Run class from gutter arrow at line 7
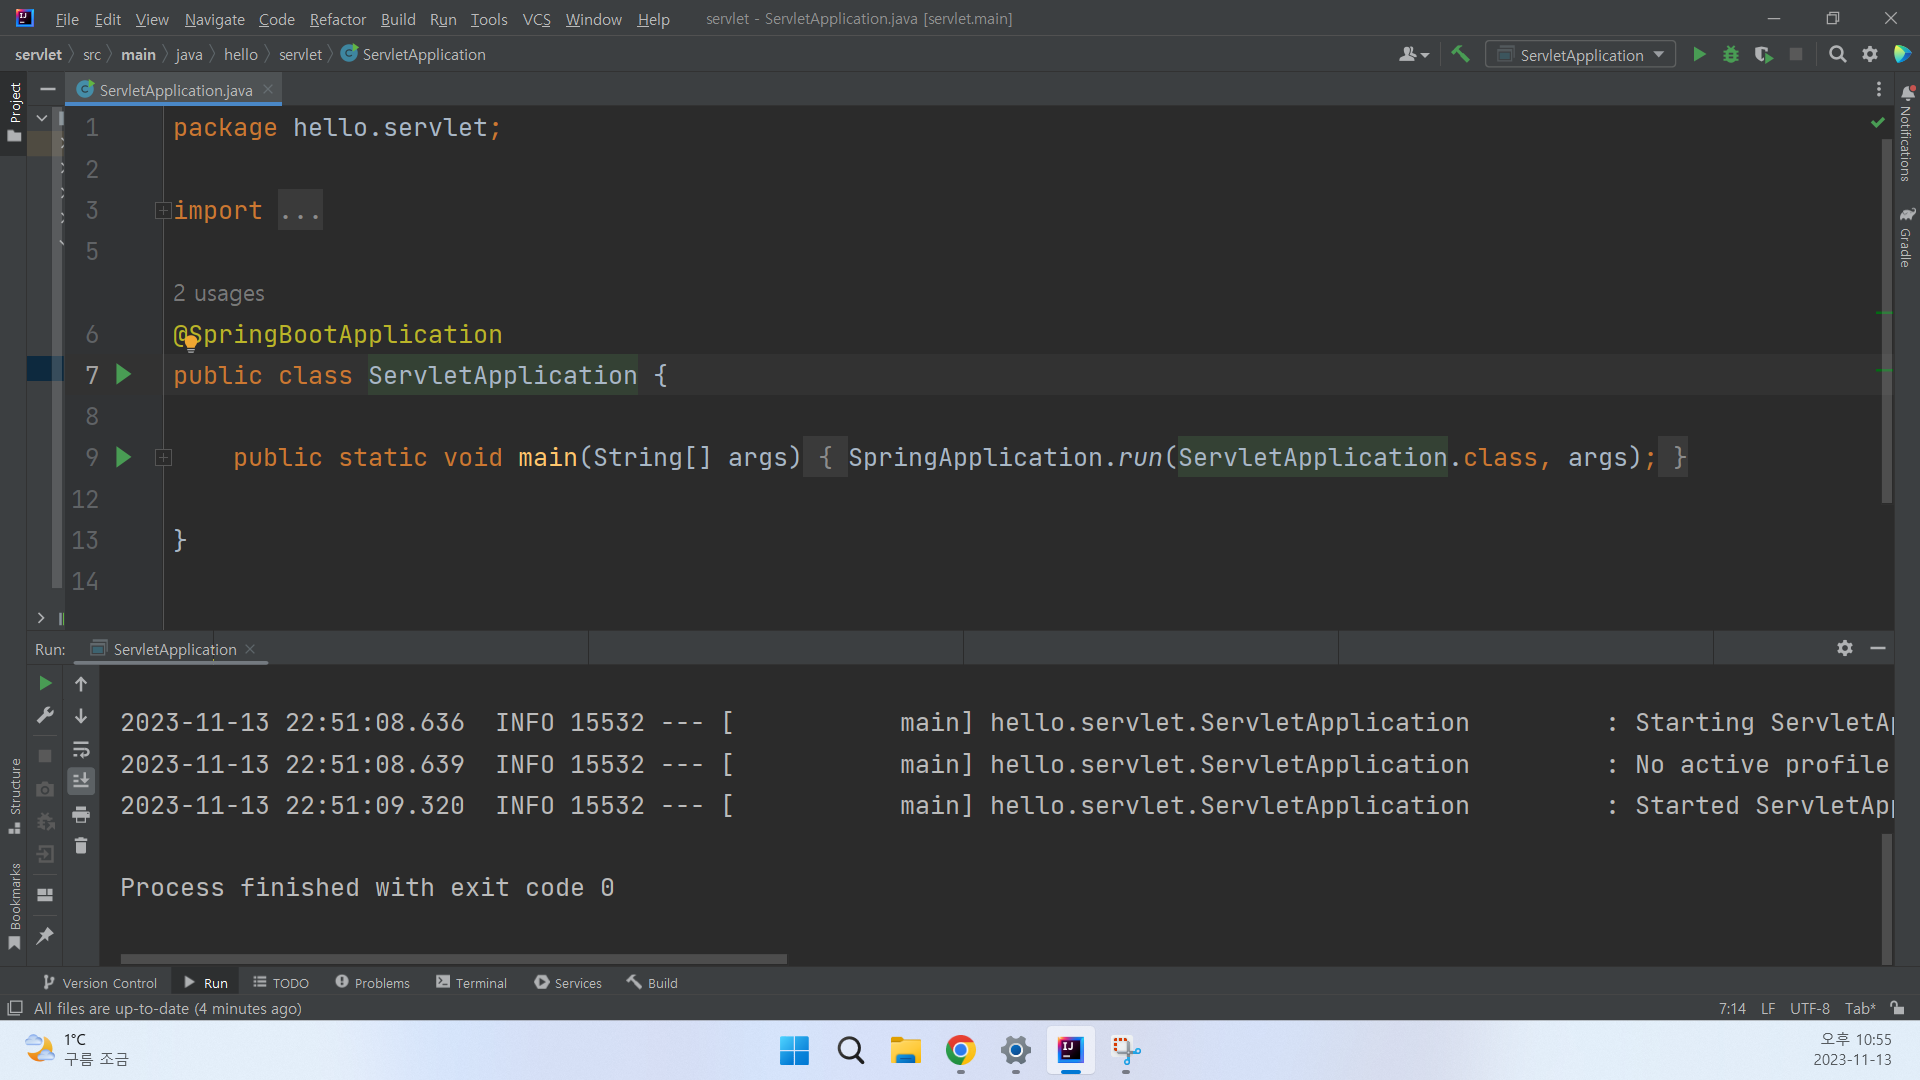The image size is (1920, 1080). 123,375
